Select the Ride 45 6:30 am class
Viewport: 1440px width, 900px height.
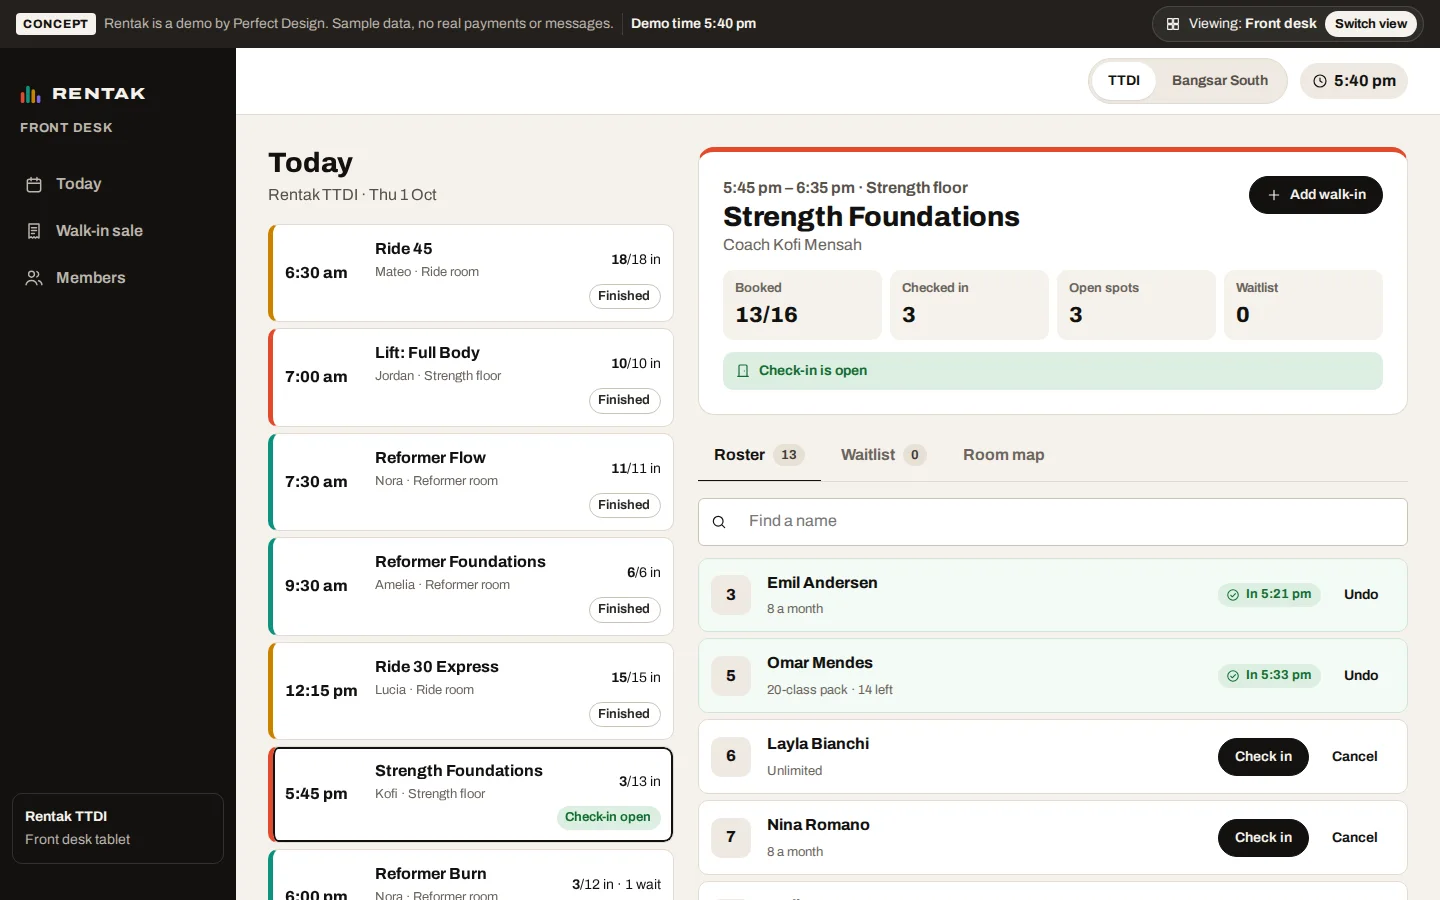(471, 273)
